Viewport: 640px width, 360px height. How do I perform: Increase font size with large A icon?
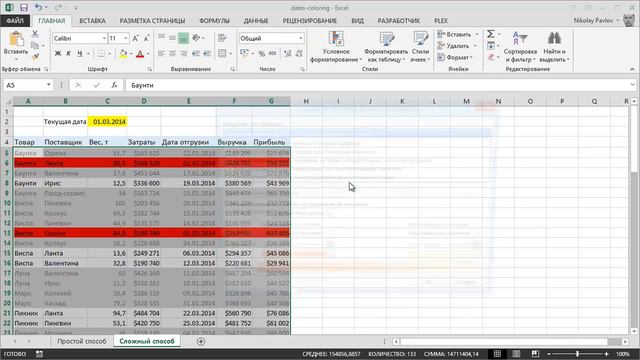[x=136, y=38]
